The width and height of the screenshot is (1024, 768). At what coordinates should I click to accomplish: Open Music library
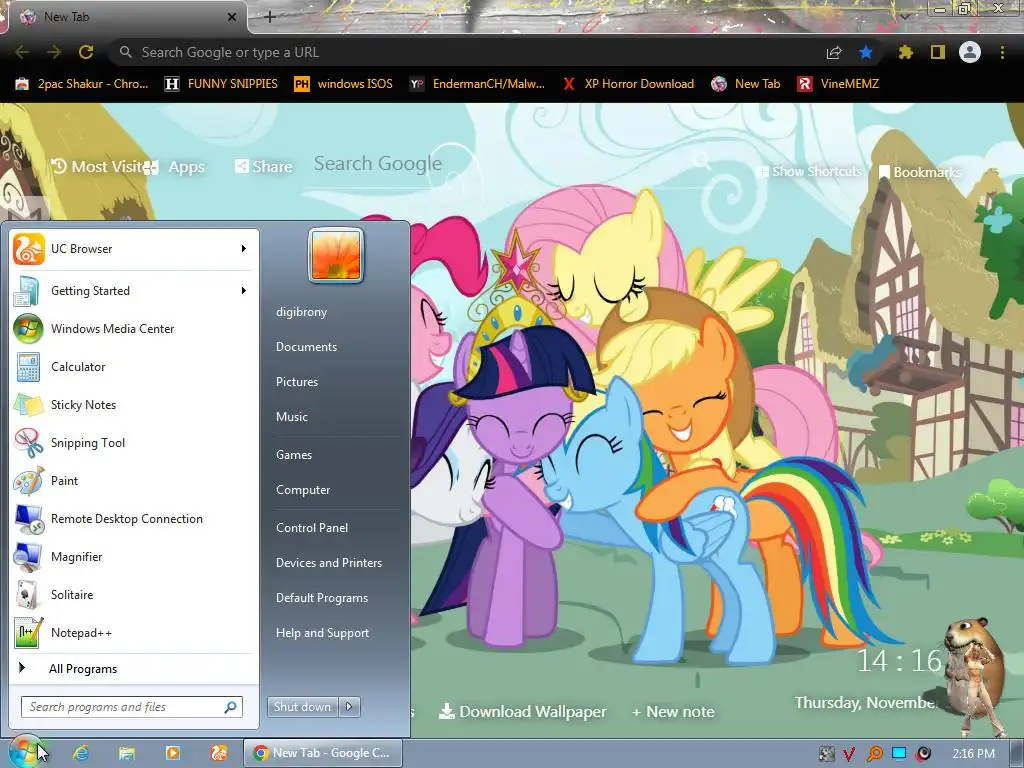pyautogui.click(x=291, y=417)
